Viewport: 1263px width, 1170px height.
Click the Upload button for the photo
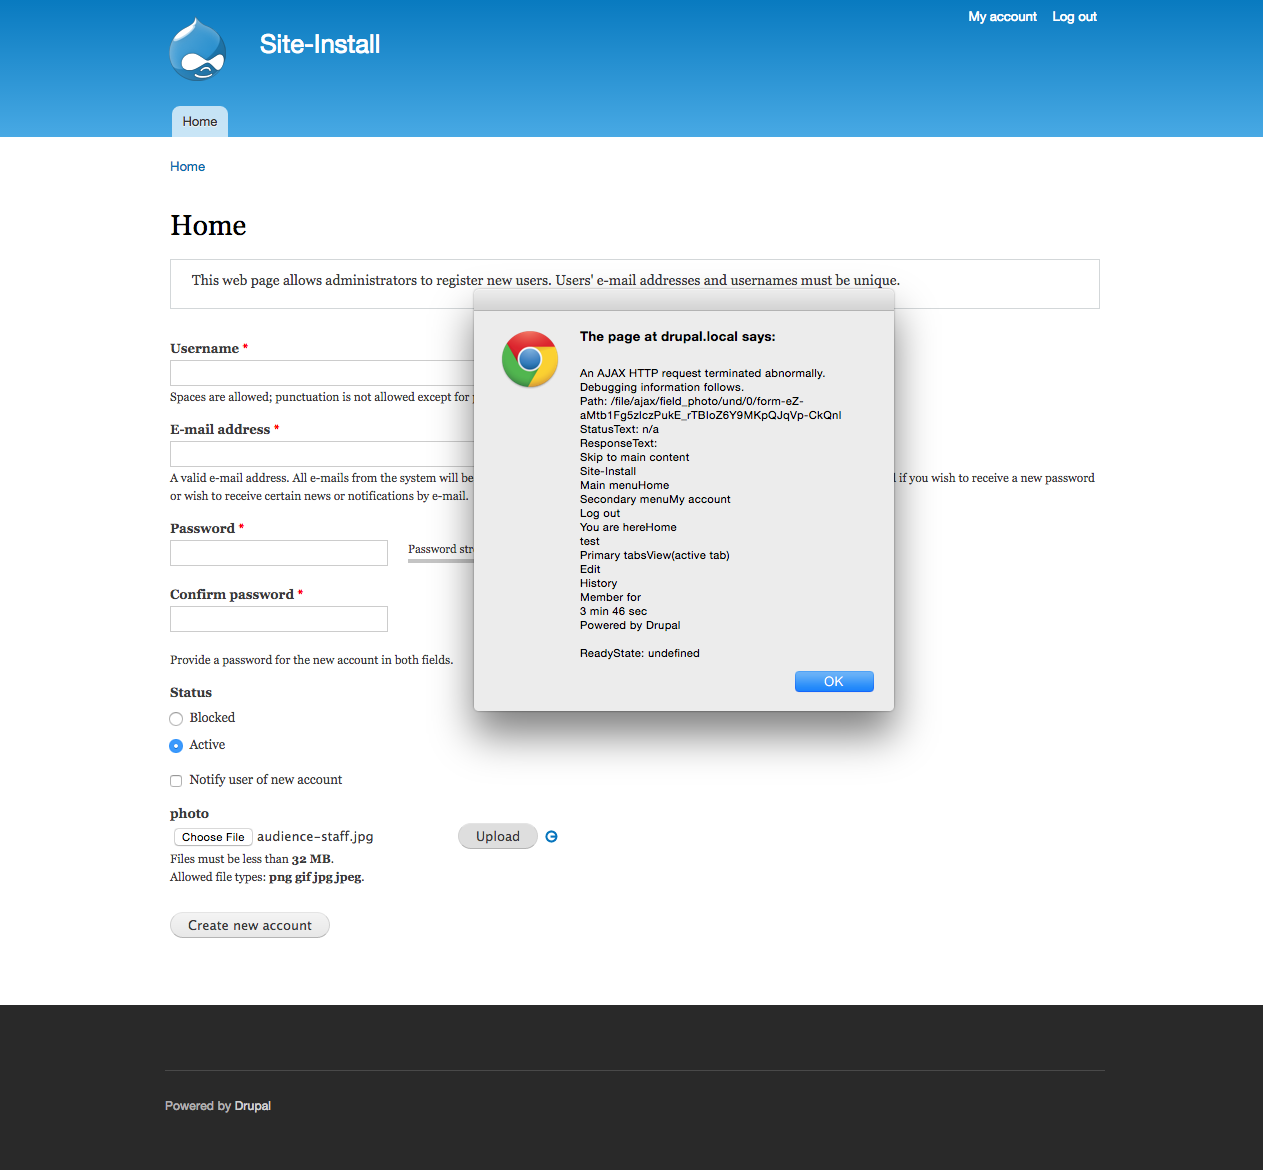[x=497, y=836]
